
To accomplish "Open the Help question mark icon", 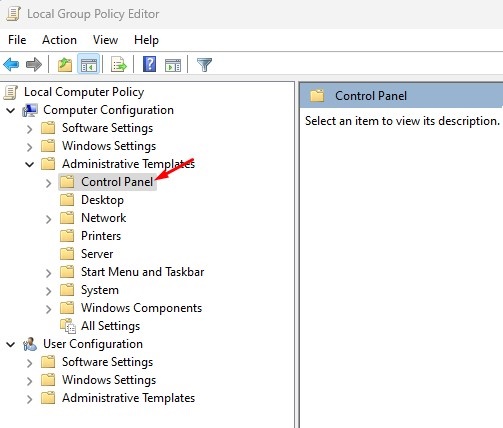I will click(x=150, y=64).
